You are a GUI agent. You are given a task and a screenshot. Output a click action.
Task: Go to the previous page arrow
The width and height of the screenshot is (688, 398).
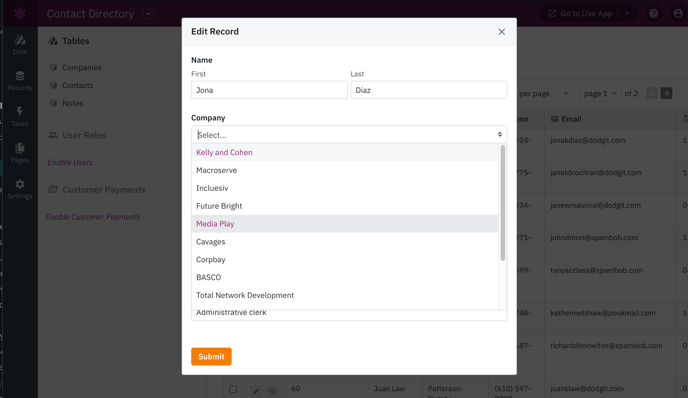point(652,93)
